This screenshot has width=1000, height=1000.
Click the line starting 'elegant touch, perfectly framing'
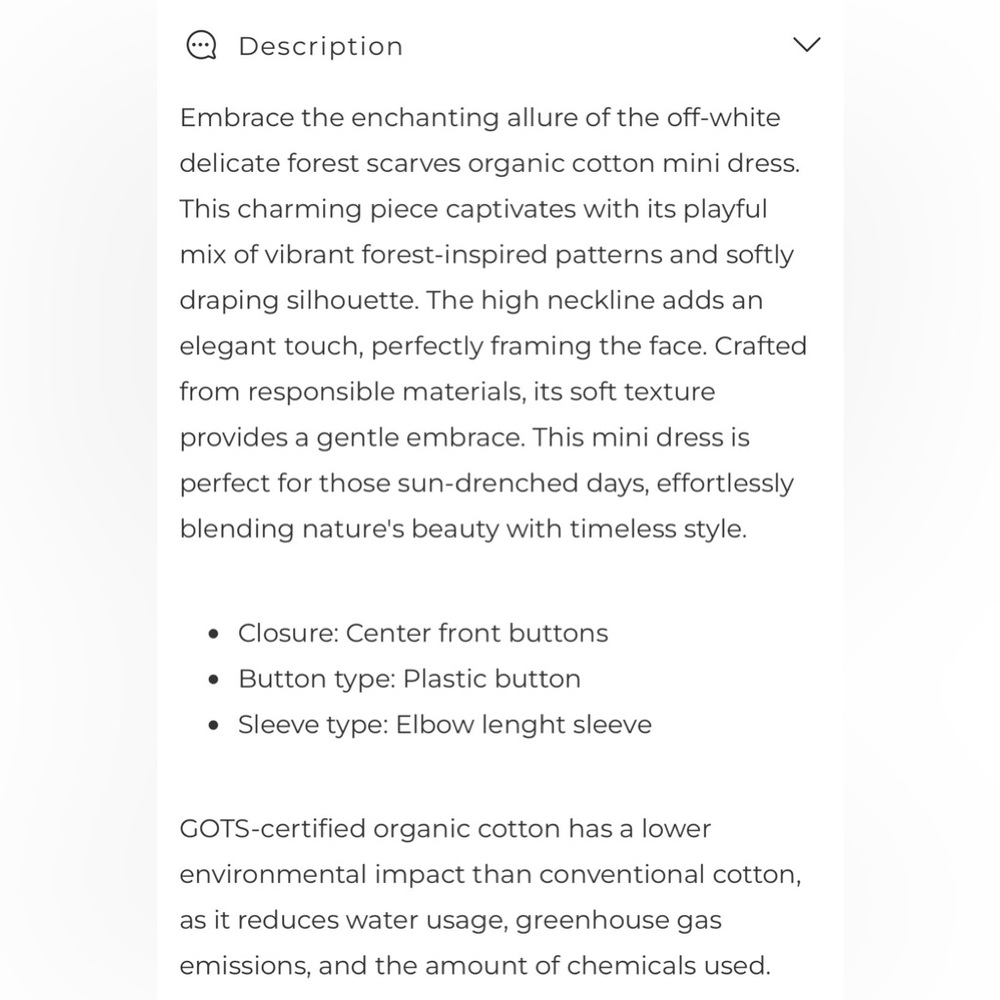click(493, 346)
